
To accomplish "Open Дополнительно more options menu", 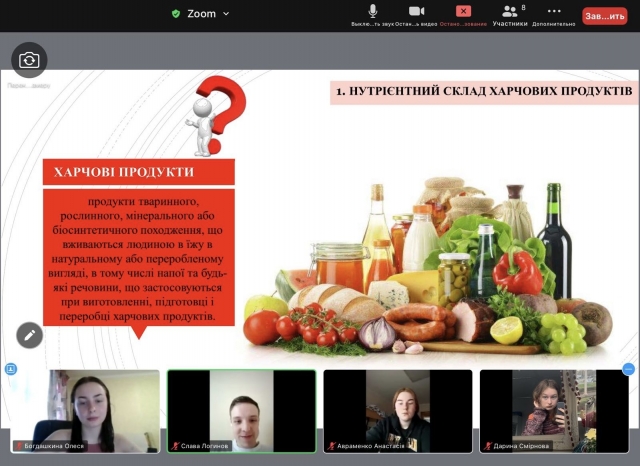I will 554,14.
